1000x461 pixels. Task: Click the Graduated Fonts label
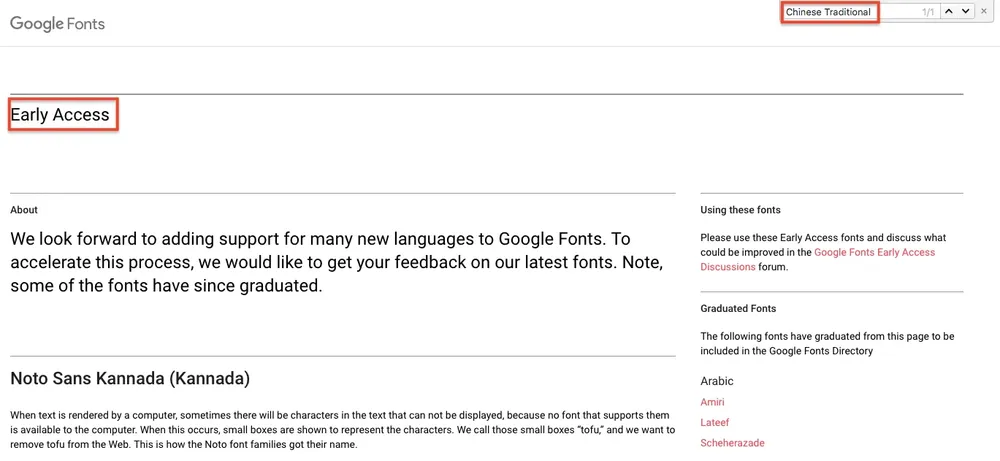click(739, 309)
